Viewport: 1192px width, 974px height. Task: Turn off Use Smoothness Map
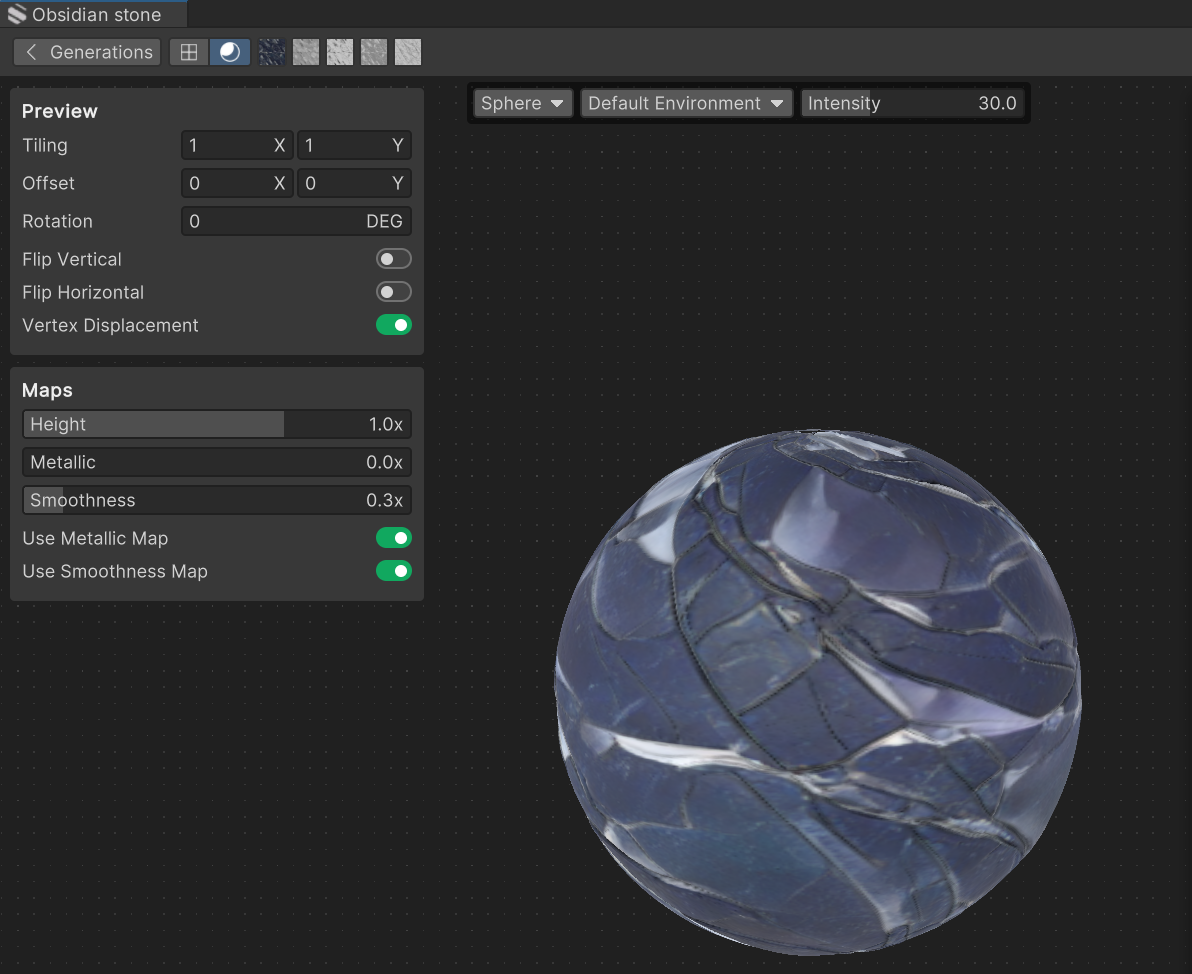(x=393, y=572)
